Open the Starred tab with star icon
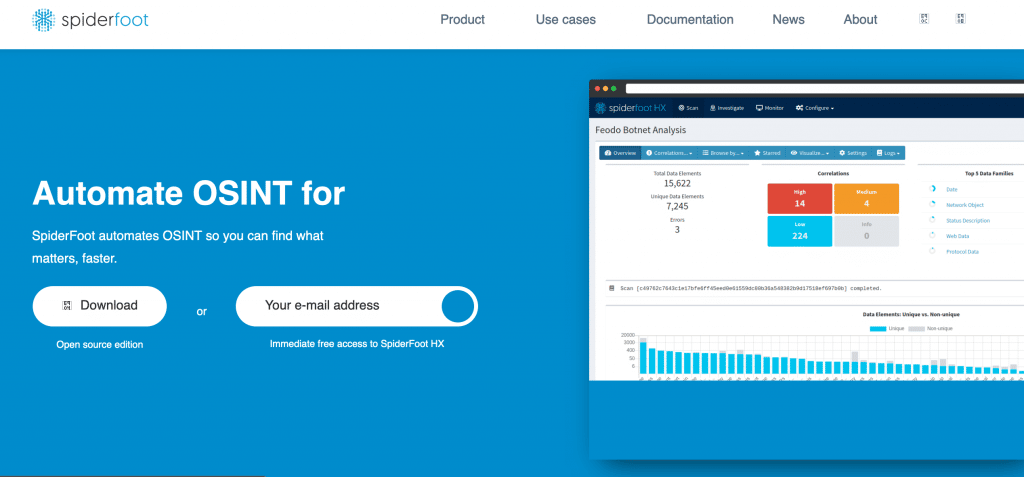 coord(767,153)
